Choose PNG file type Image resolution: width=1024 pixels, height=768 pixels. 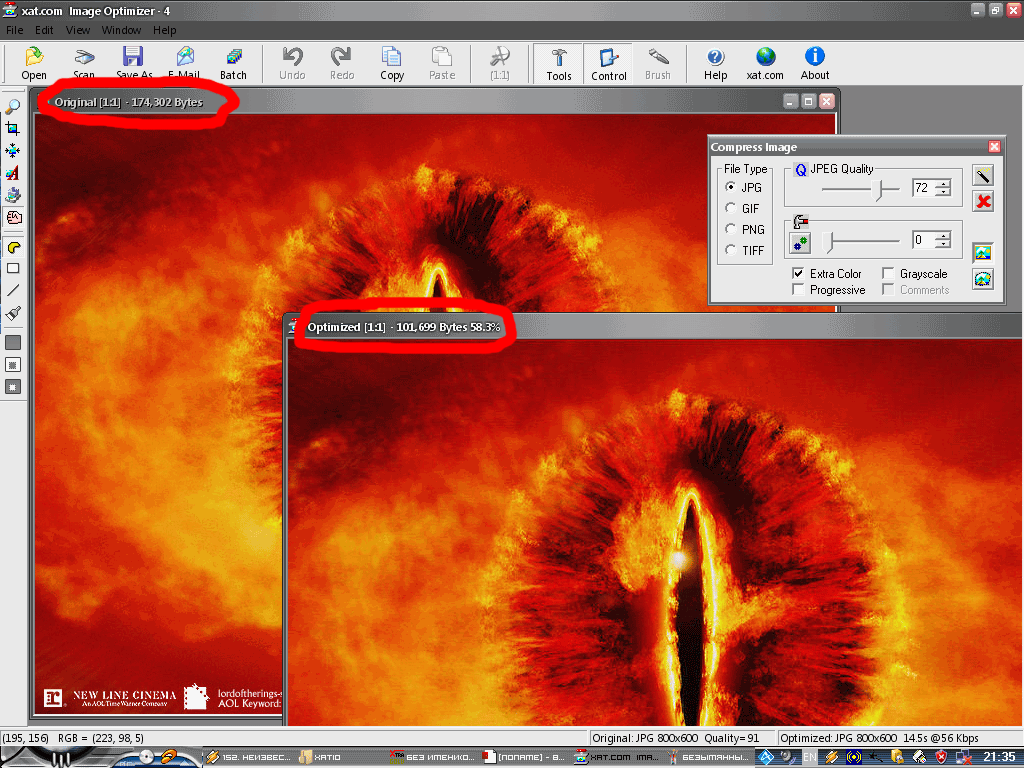[745, 229]
